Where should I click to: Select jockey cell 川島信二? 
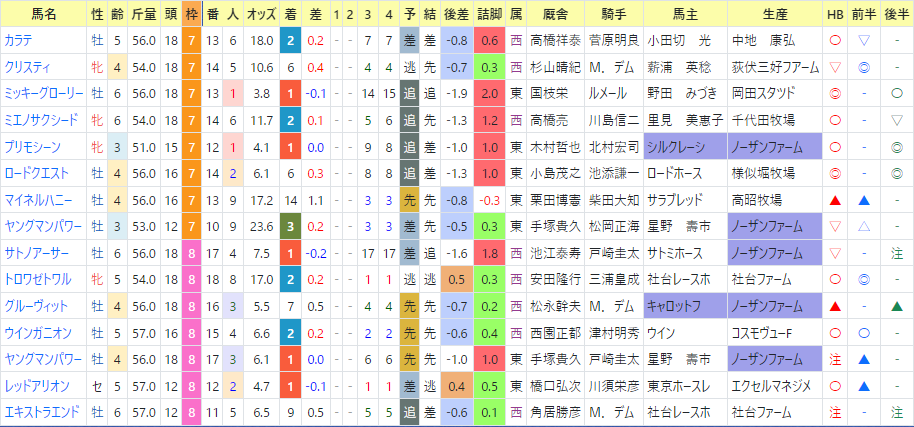tap(613, 121)
